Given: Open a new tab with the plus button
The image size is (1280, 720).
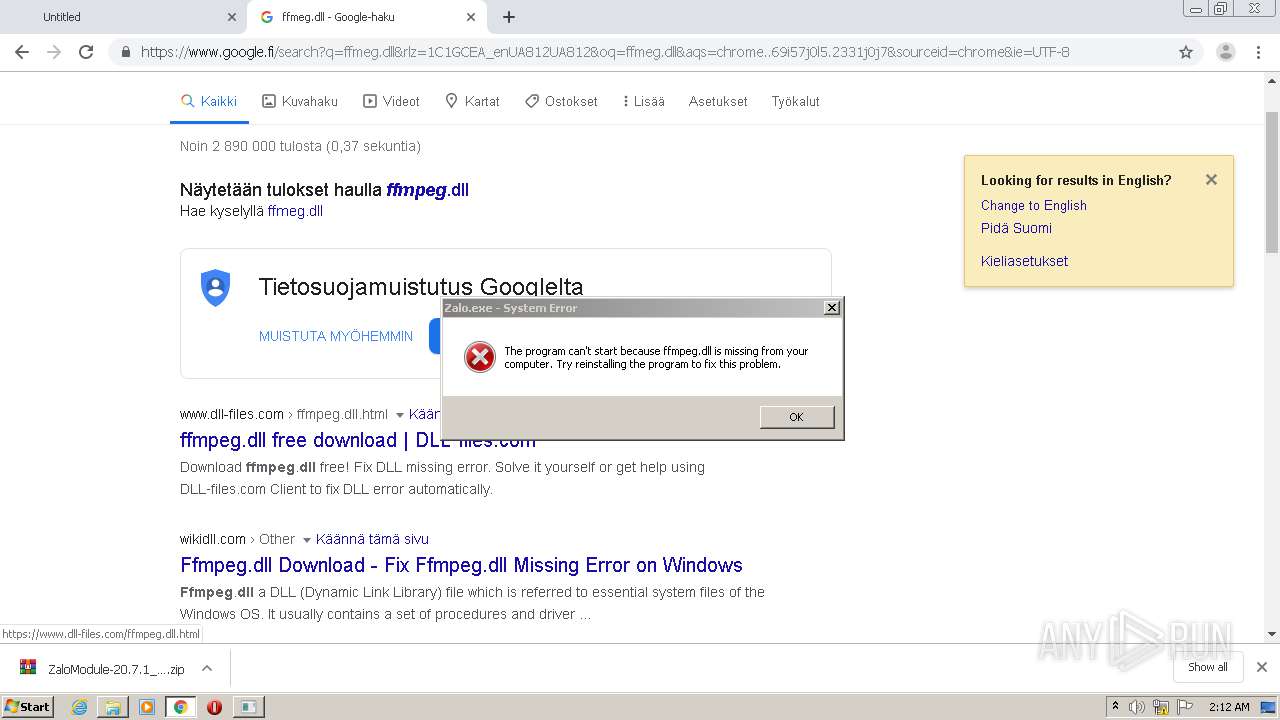Looking at the screenshot, I should click(x=509, y=17).
